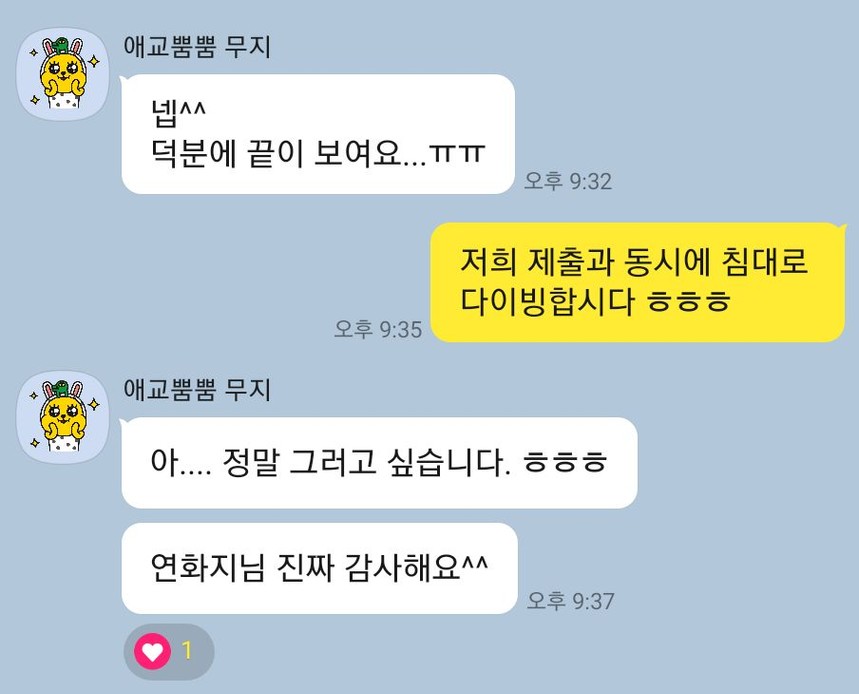The width and height of the screenshot is (859, 694).
Task: Select the 정말 그러고 싶습니다 message bubble
Action: point(379,462)
